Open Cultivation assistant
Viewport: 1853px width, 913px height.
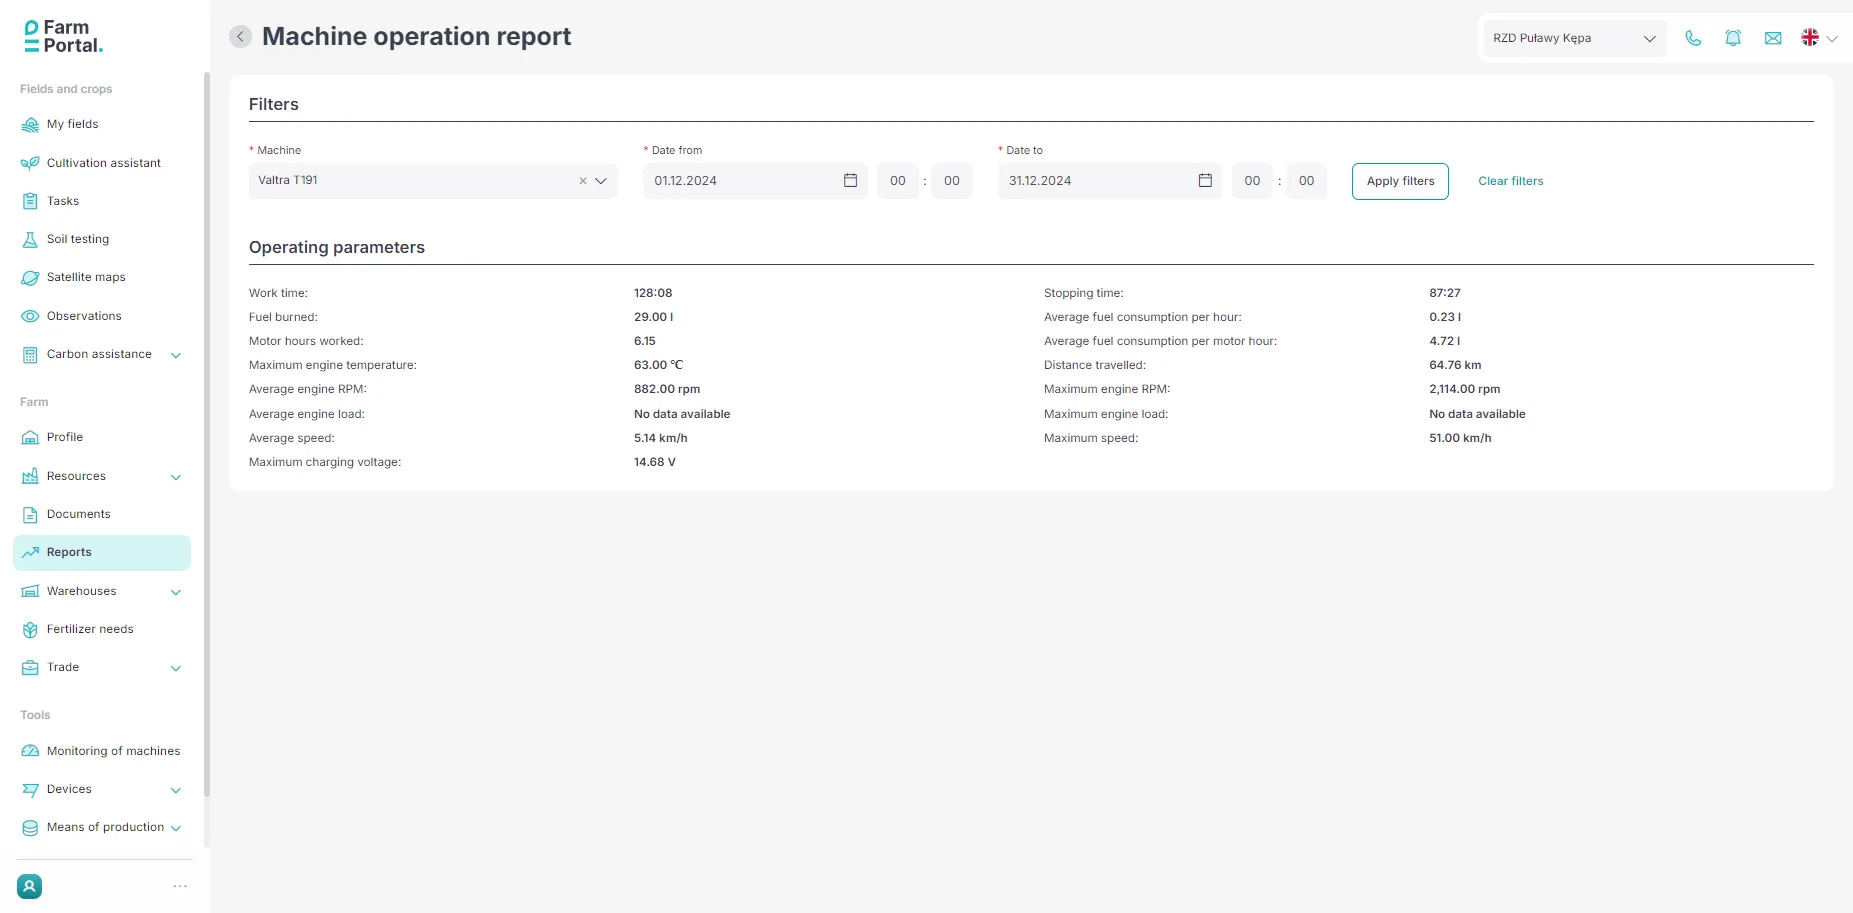click(x=102, y=163)
